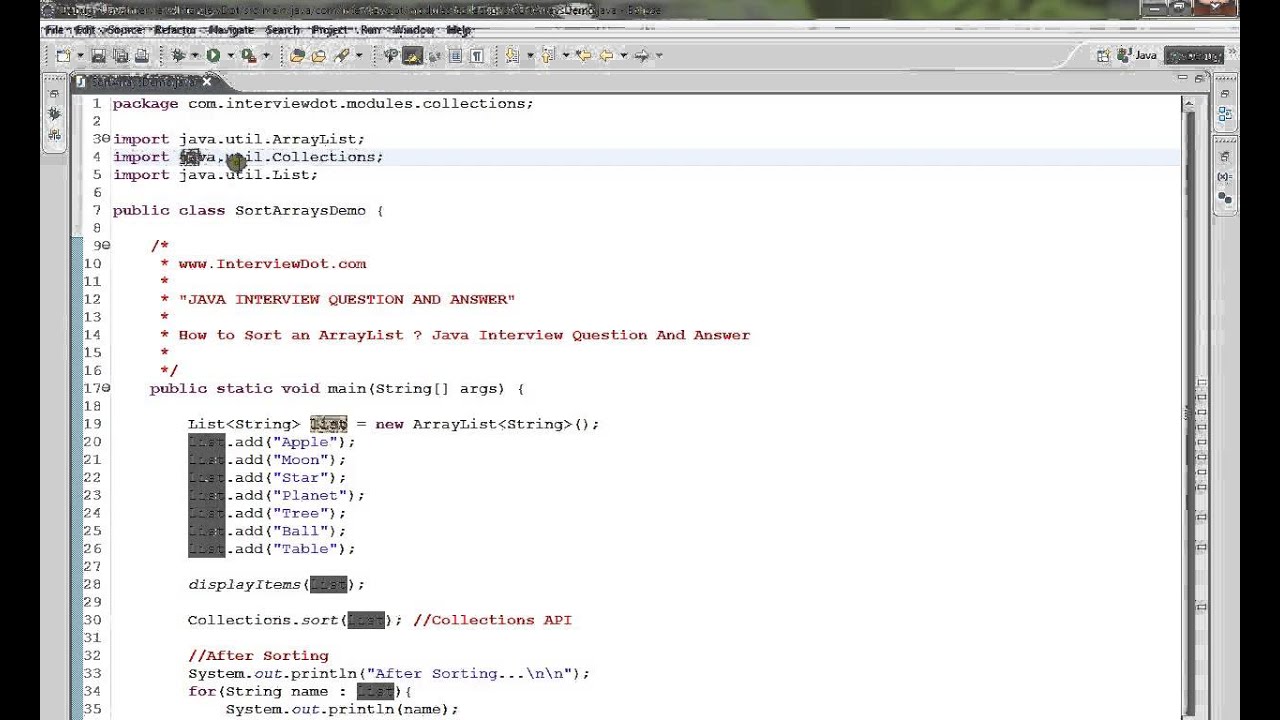The image size is (1280, 720).
Task: Click the Debug bug icon
Action: [177, 56]
